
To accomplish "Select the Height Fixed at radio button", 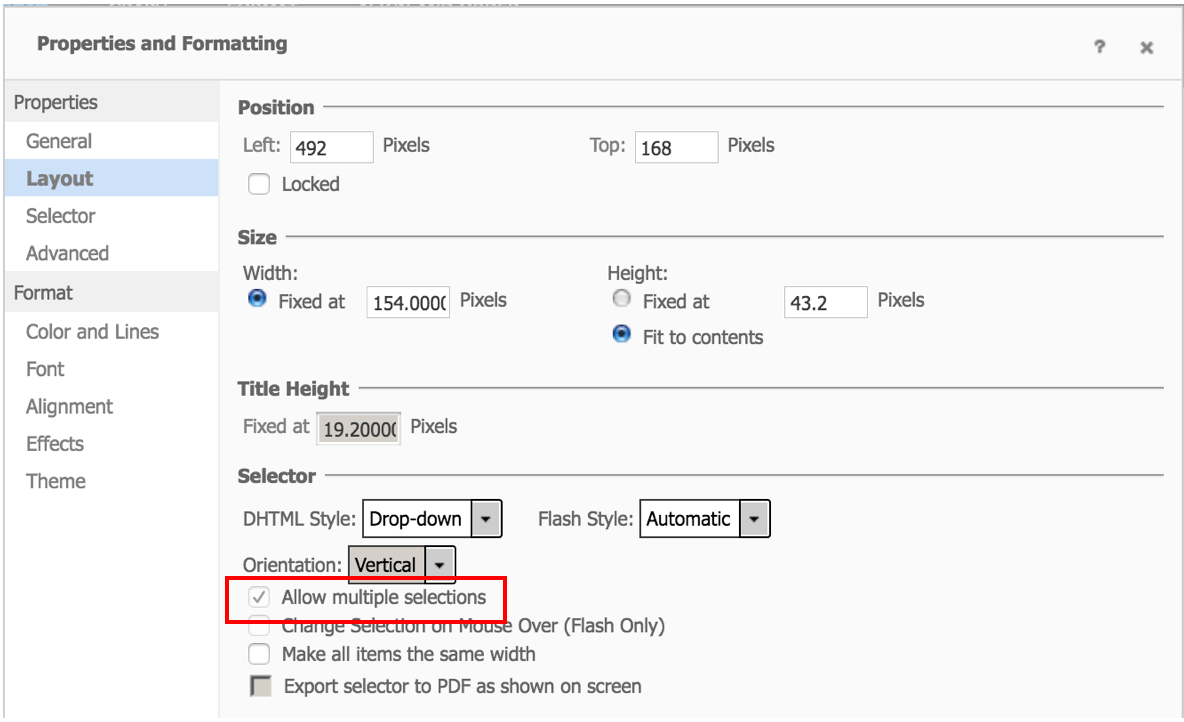I will [x=622, y=299].
